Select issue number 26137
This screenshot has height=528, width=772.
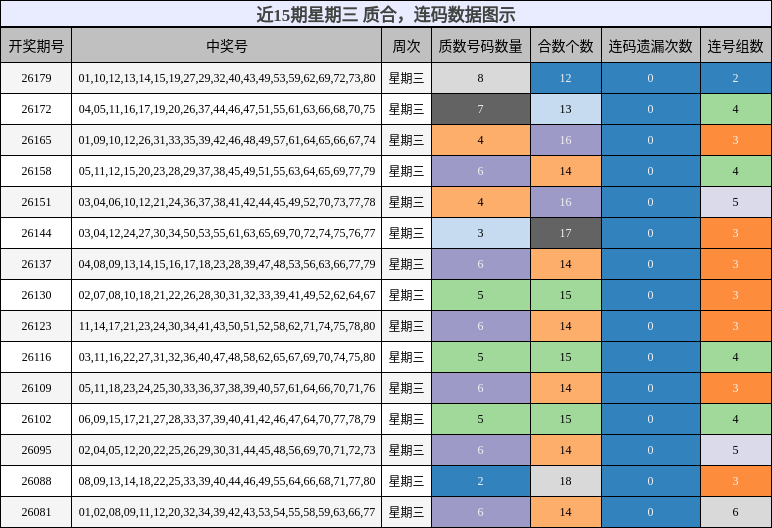36,264
